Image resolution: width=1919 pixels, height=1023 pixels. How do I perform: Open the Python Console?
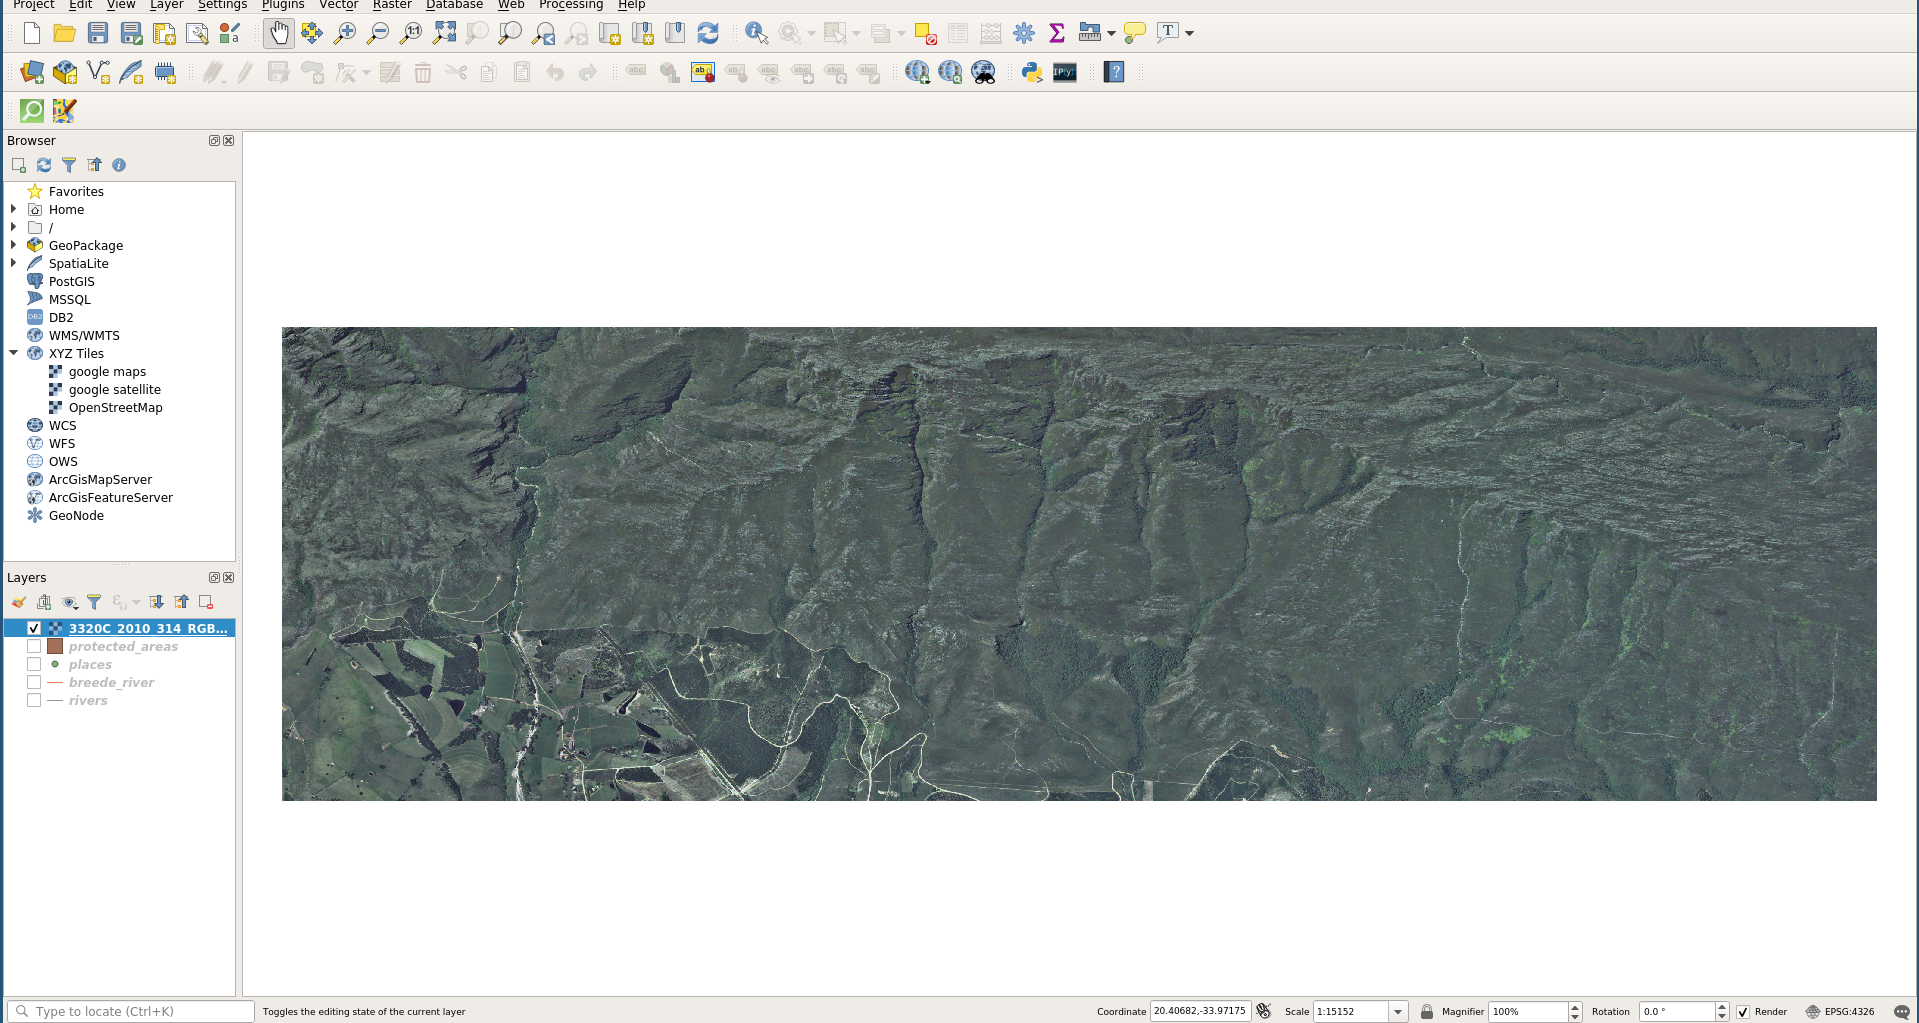1030,71
